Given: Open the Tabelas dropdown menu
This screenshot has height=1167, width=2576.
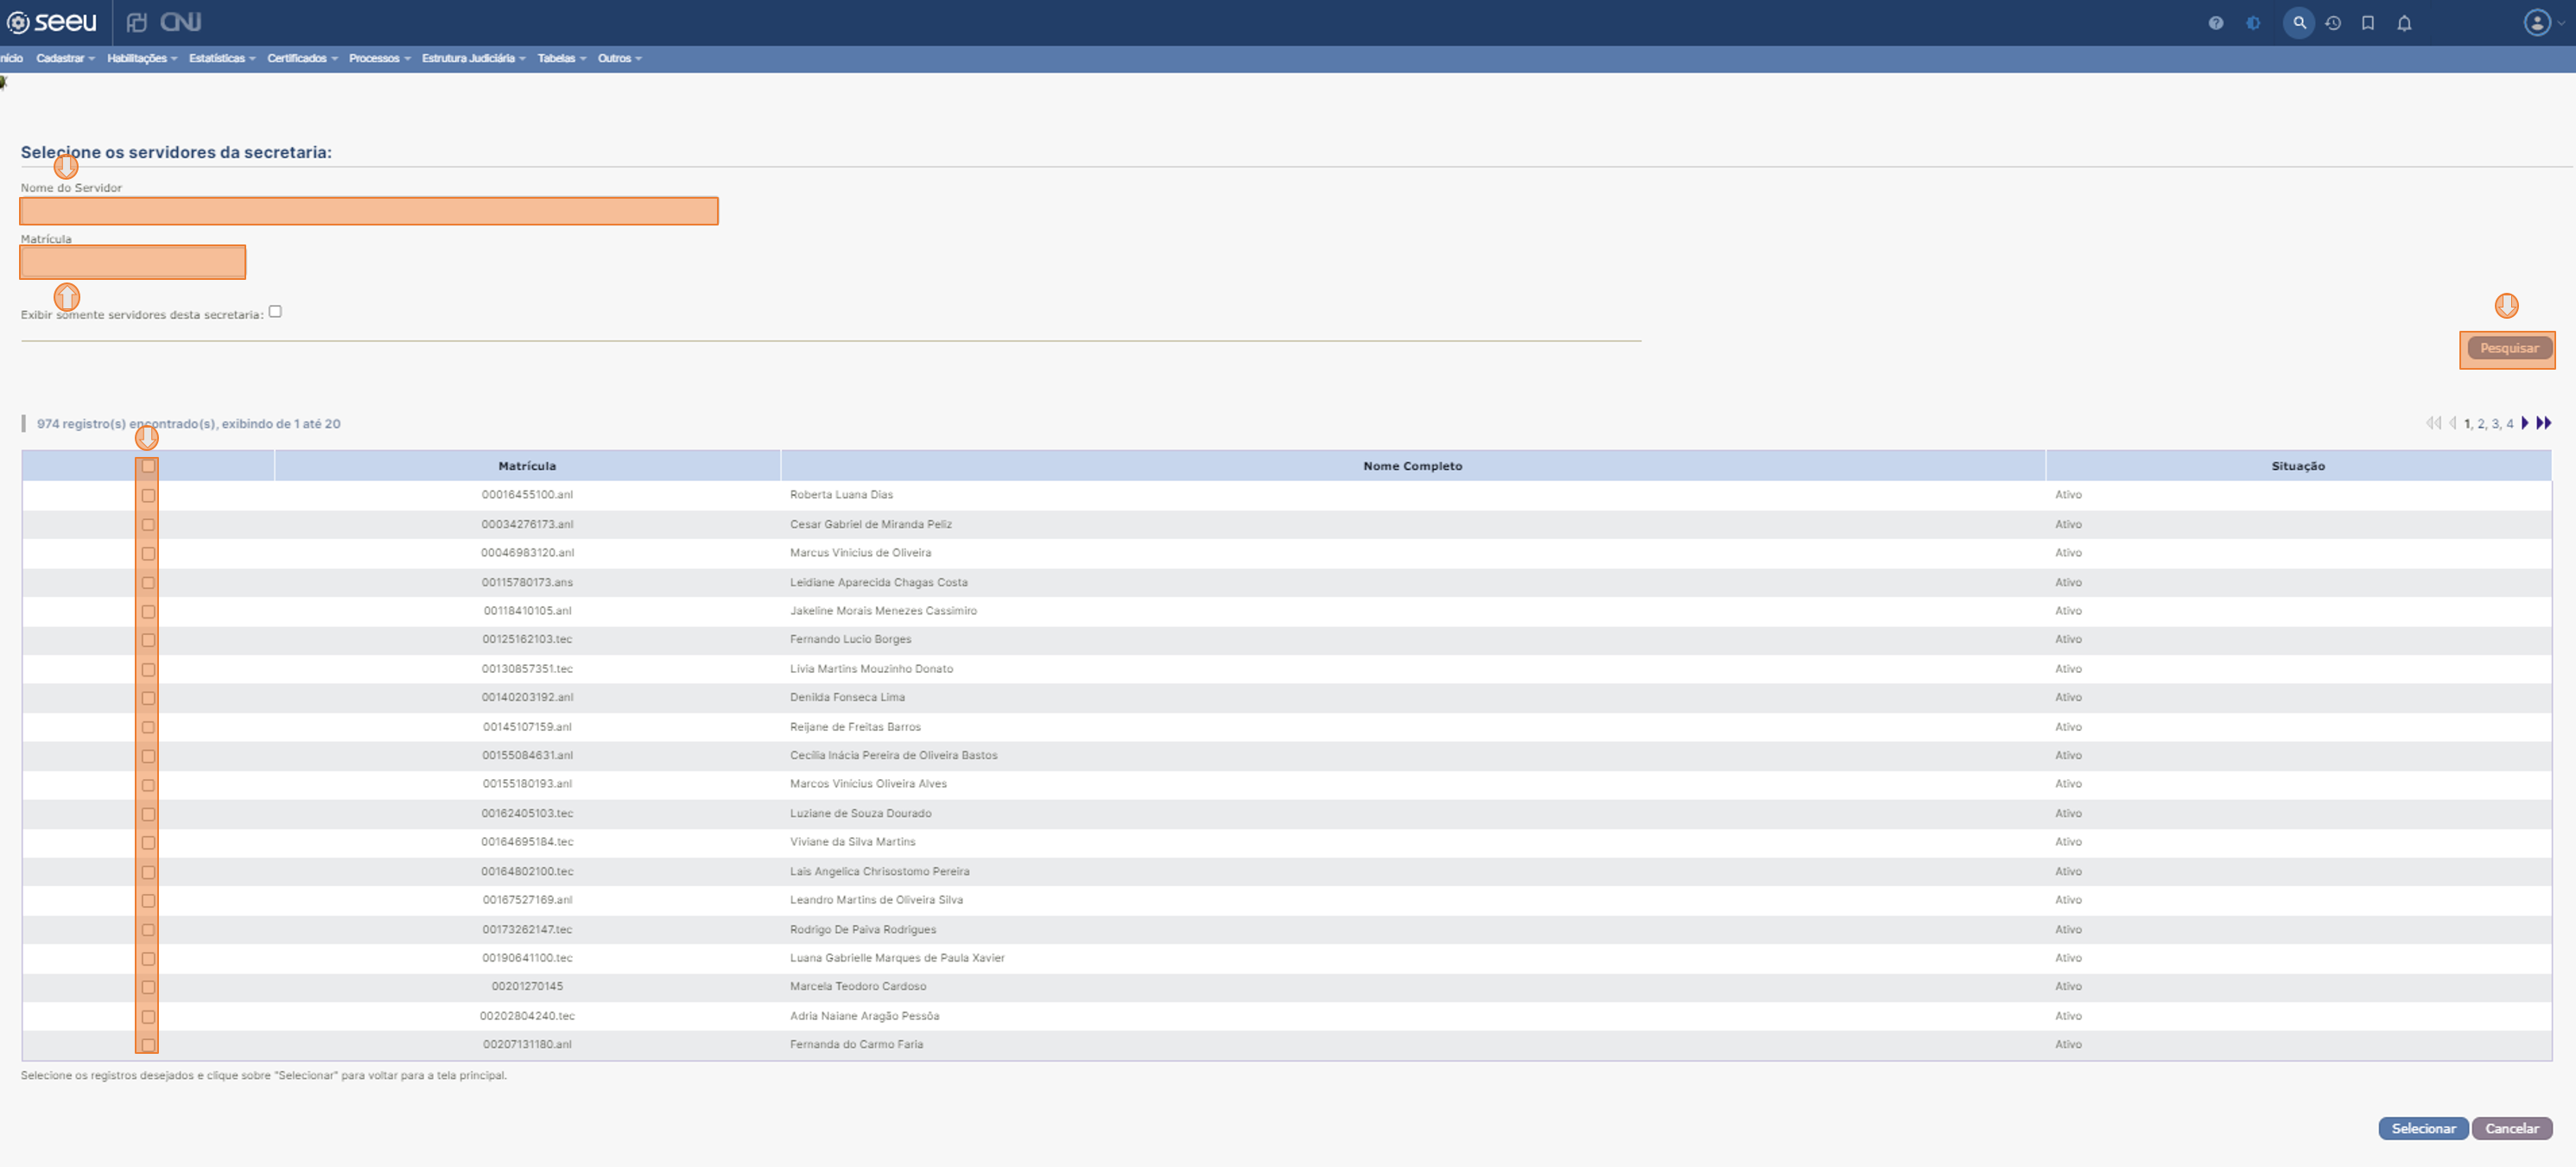Looking at the screenshot, I should (561, 58).
